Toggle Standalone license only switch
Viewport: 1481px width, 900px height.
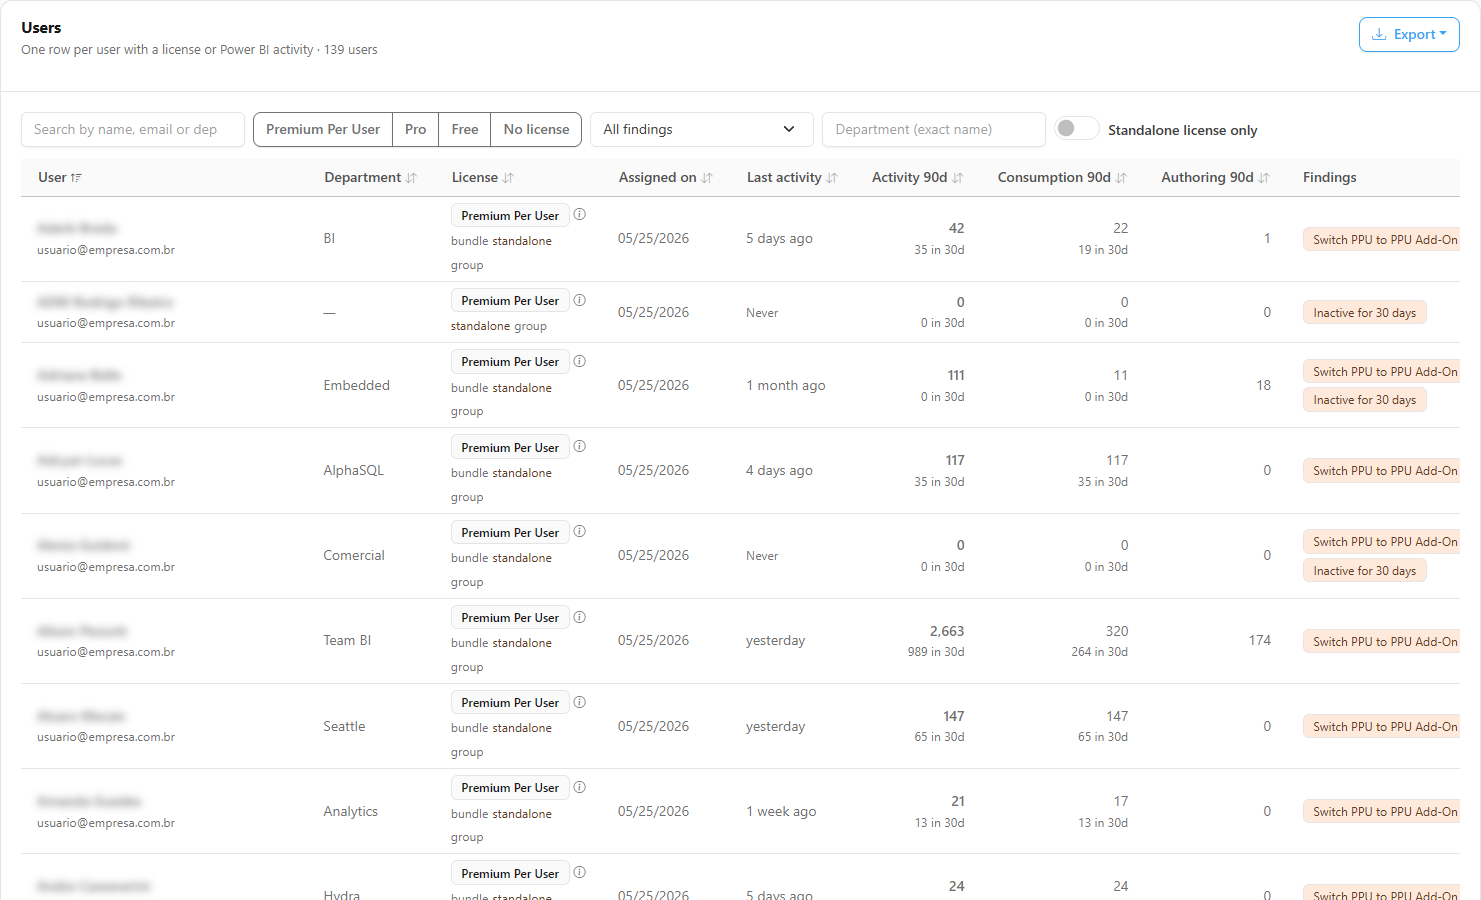tap(1077, 129)
